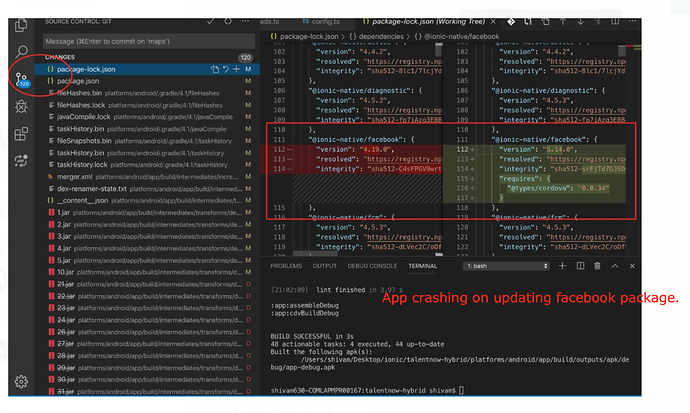Open fileHashes.bin in changes list
Viewport: 690px width, 413px height.
coord(147,93)
